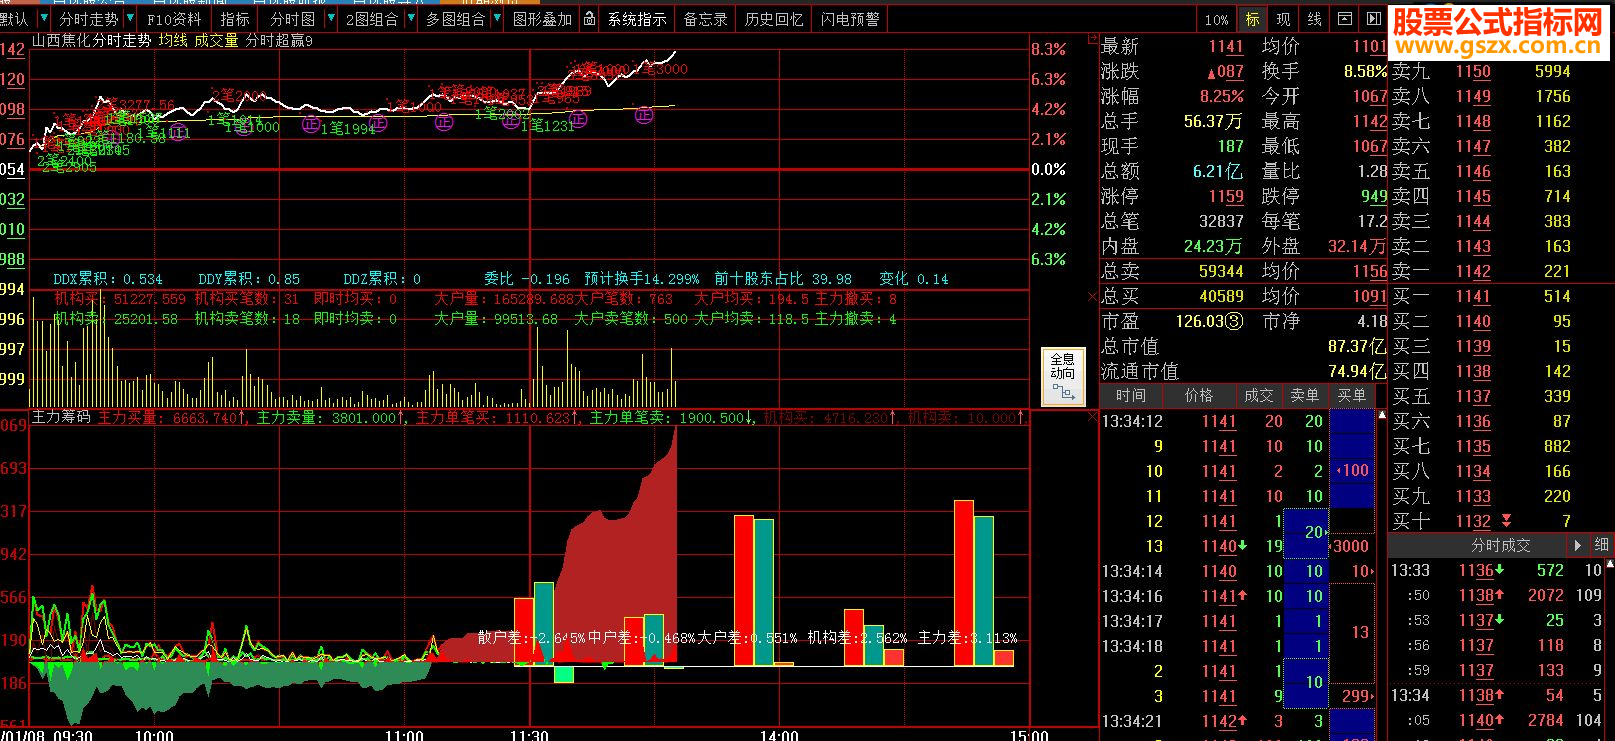
Task: Click the 3000 order entry in the tick list
Action: click(1350, 546)
